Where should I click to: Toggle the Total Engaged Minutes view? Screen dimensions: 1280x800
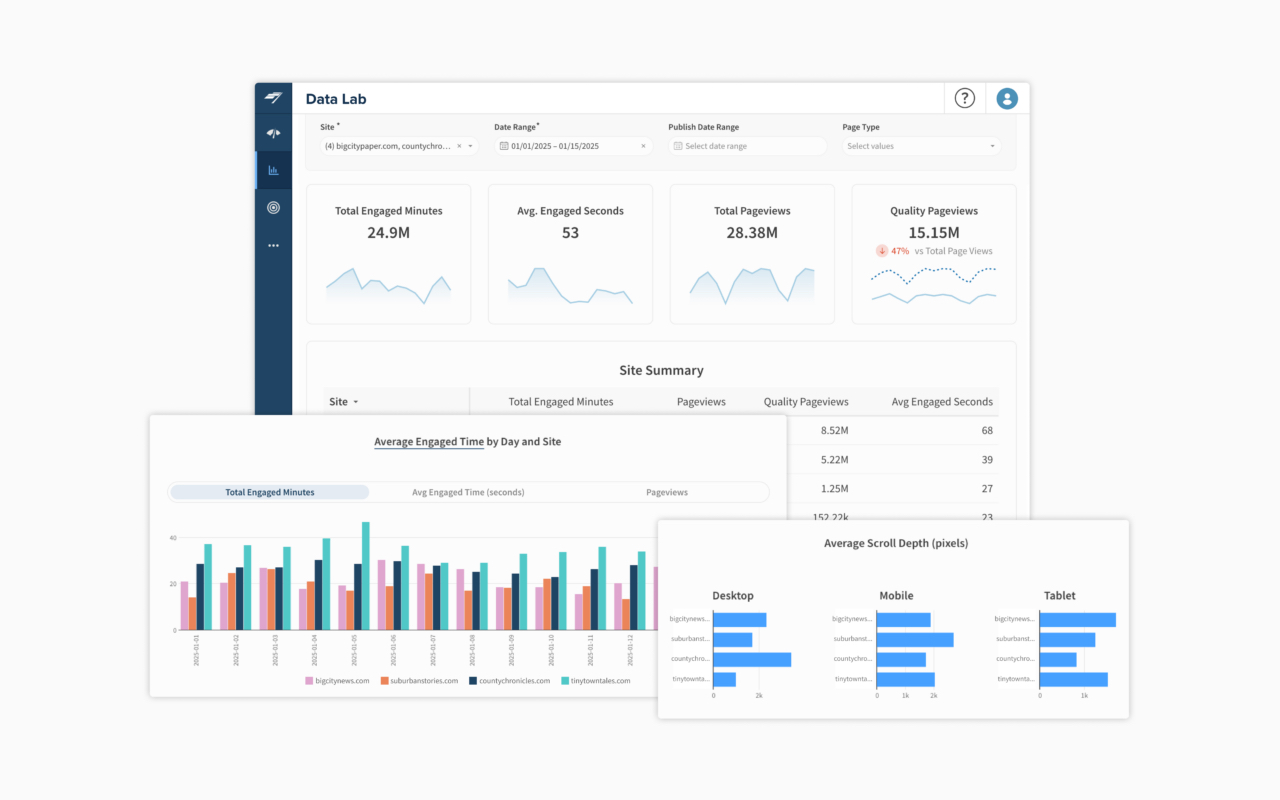(x=269, y=492)
